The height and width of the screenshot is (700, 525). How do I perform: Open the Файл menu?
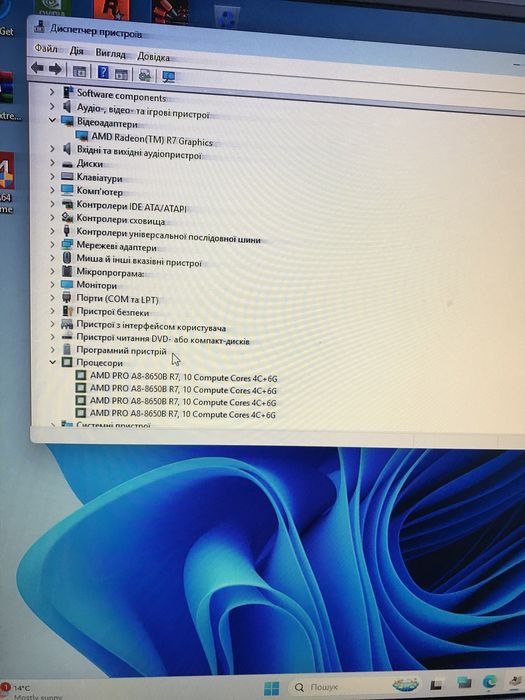[x=46, y=48]
